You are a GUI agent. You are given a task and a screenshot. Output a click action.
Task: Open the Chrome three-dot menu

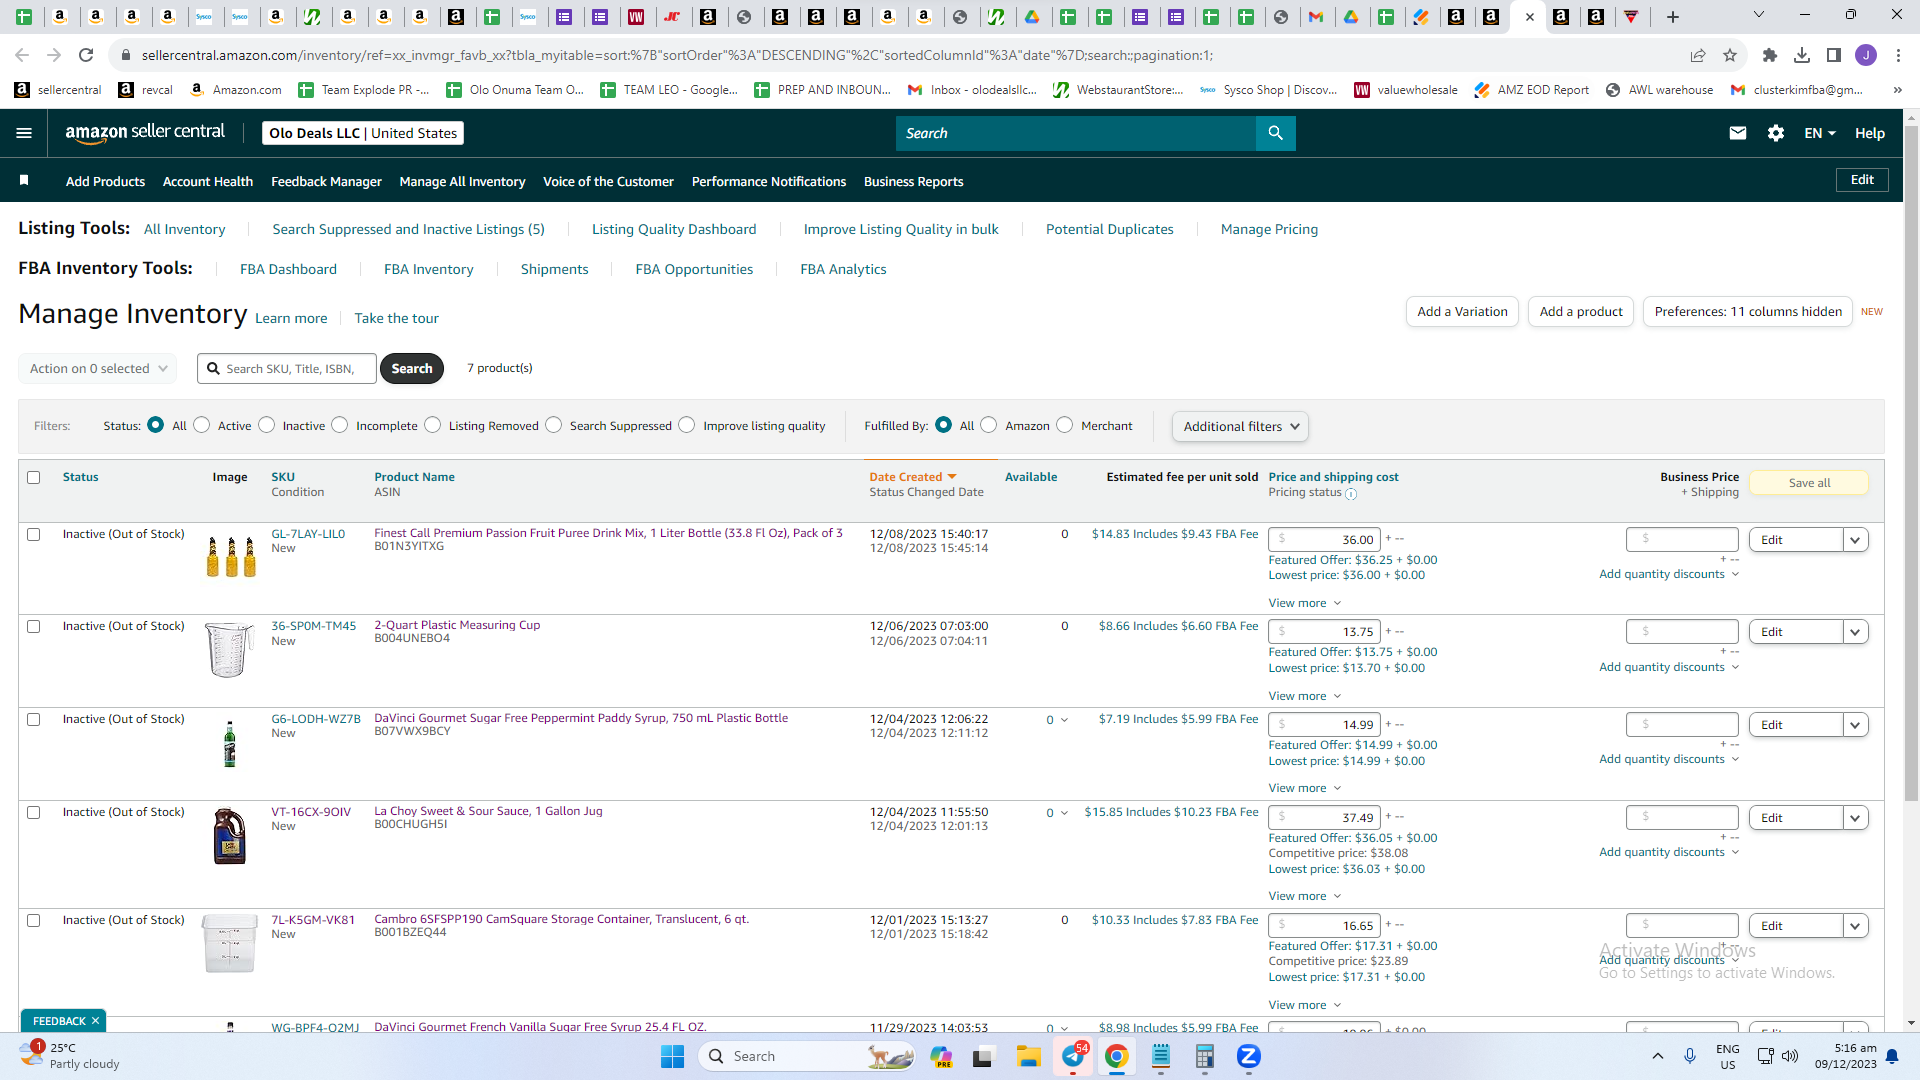[1898, 55]
